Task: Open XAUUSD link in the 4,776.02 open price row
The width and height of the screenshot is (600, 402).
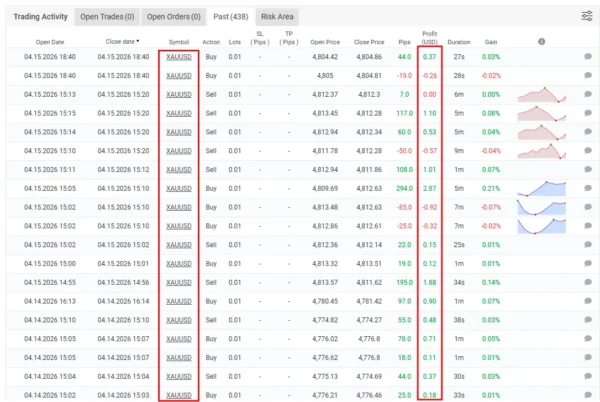Action: coord(179,339)
